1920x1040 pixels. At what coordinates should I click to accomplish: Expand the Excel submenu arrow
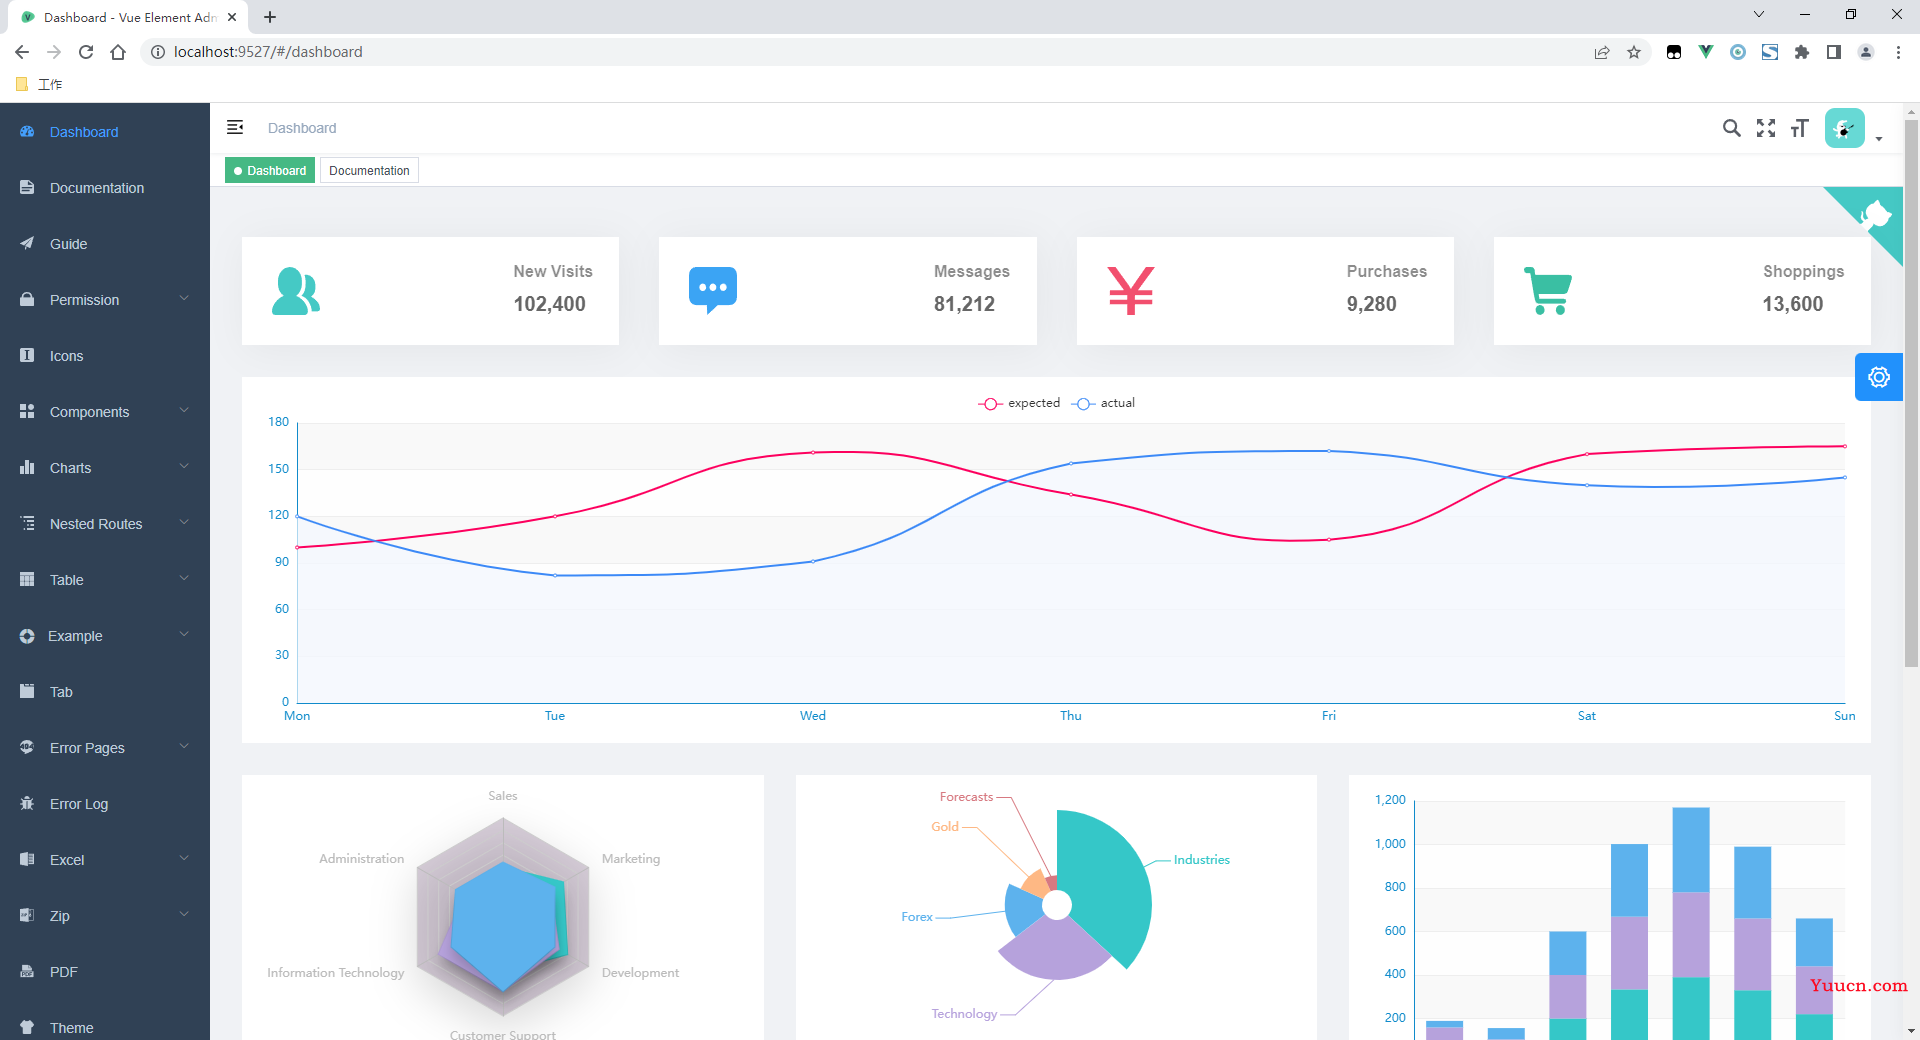click(184, 859)
